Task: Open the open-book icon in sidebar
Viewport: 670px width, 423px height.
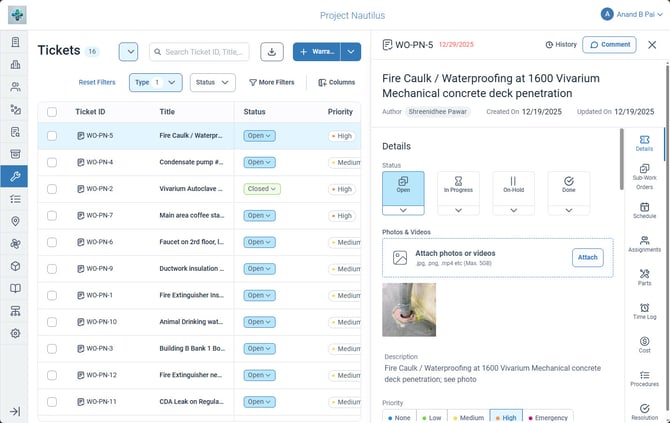Action: tap(15, 288)
